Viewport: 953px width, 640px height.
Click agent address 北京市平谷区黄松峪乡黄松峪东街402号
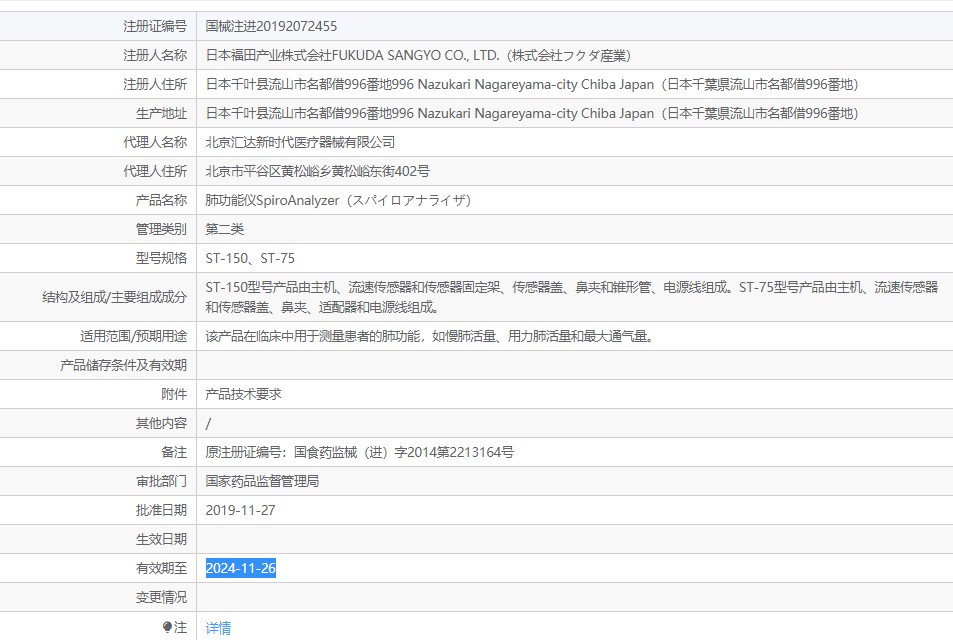coord(317,171)
